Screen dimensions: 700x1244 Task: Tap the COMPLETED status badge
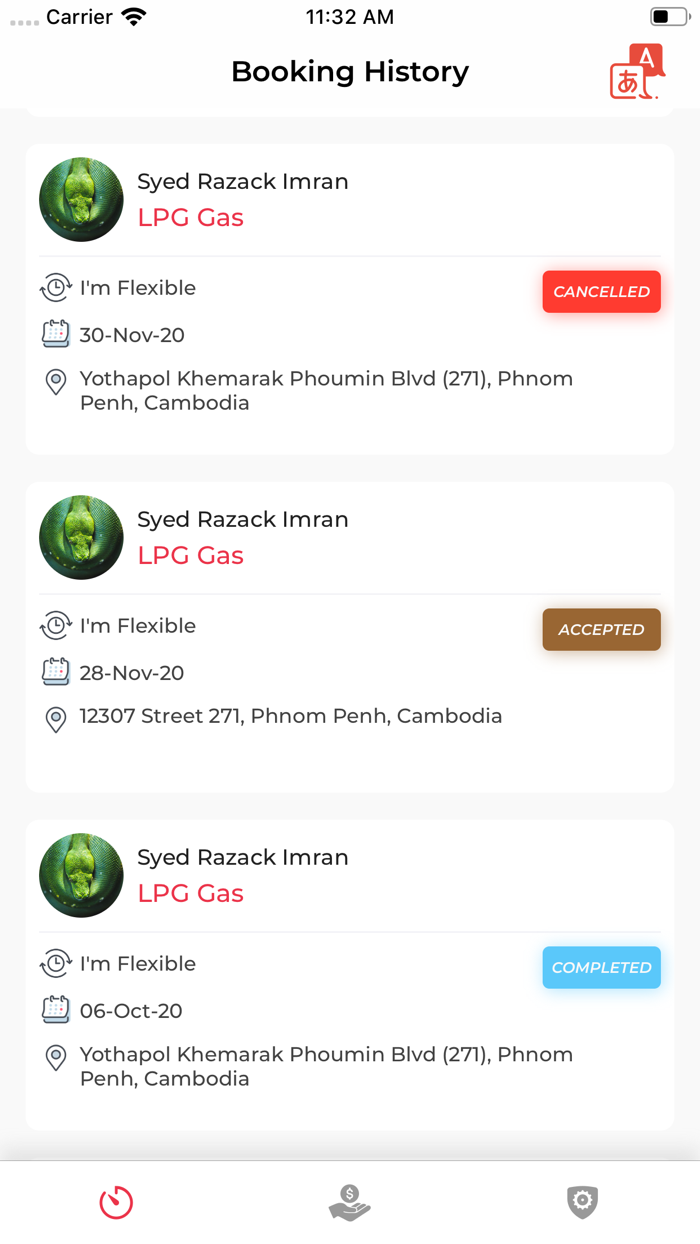click(x=601, y=967)
